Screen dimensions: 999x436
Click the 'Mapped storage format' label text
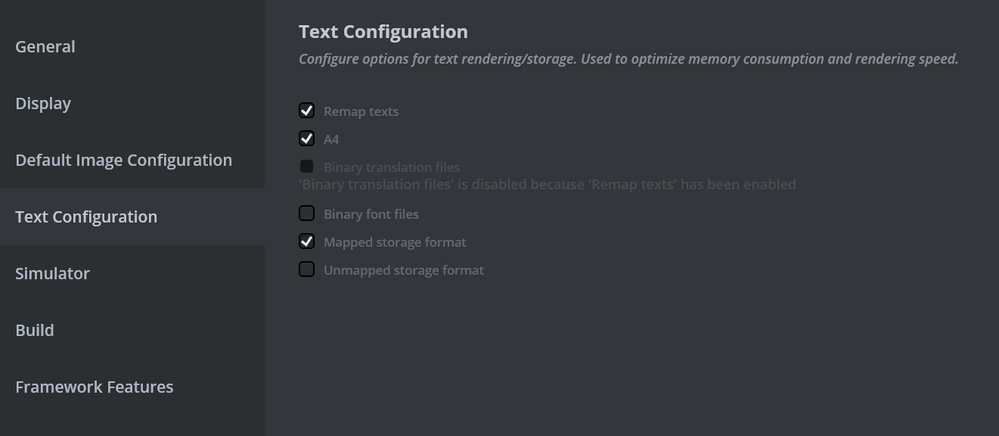click(x=395, y=242)
